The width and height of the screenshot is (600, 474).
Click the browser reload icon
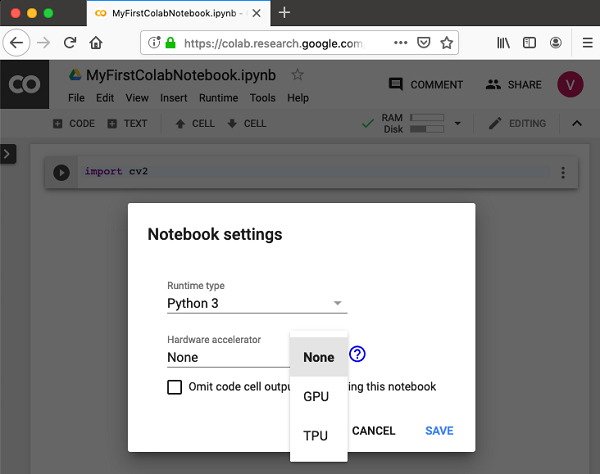click(70, 43)
